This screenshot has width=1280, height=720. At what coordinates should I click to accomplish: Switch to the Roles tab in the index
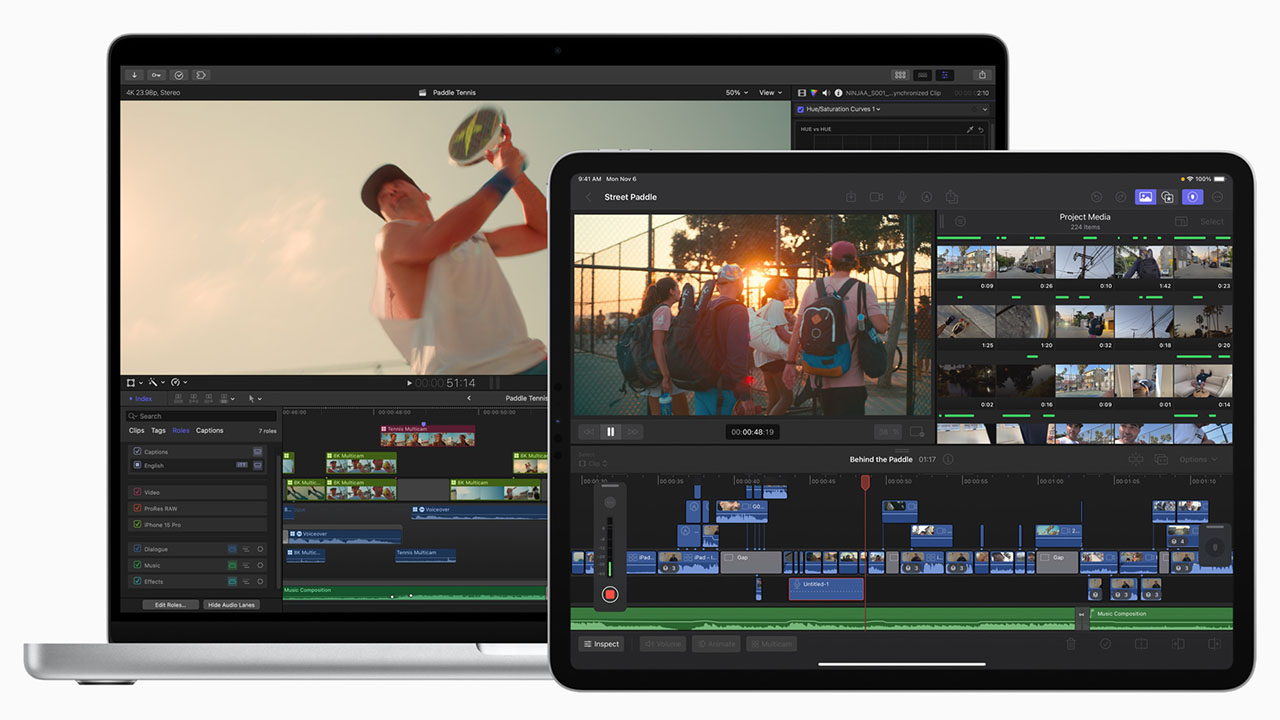click(x=181, y=430)
